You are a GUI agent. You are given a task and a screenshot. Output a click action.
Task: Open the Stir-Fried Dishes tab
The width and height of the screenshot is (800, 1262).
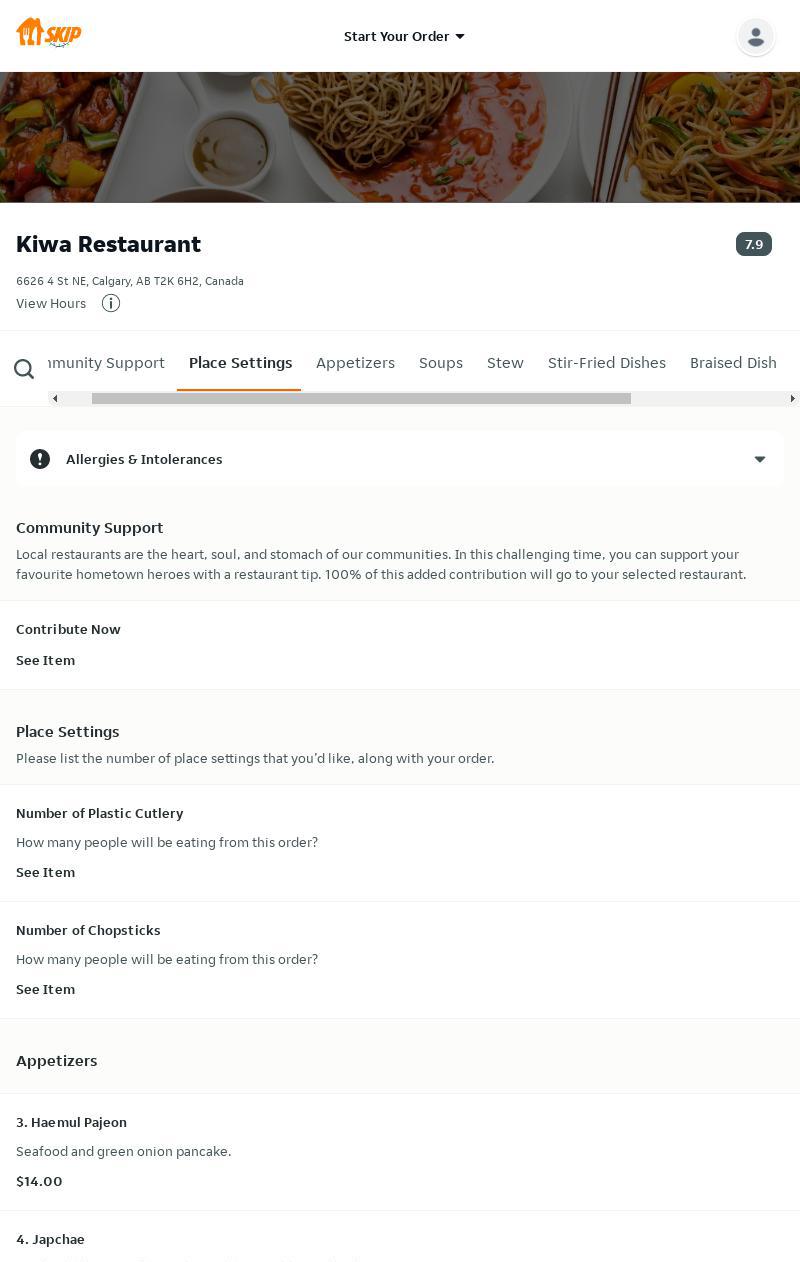coord(606,363)
